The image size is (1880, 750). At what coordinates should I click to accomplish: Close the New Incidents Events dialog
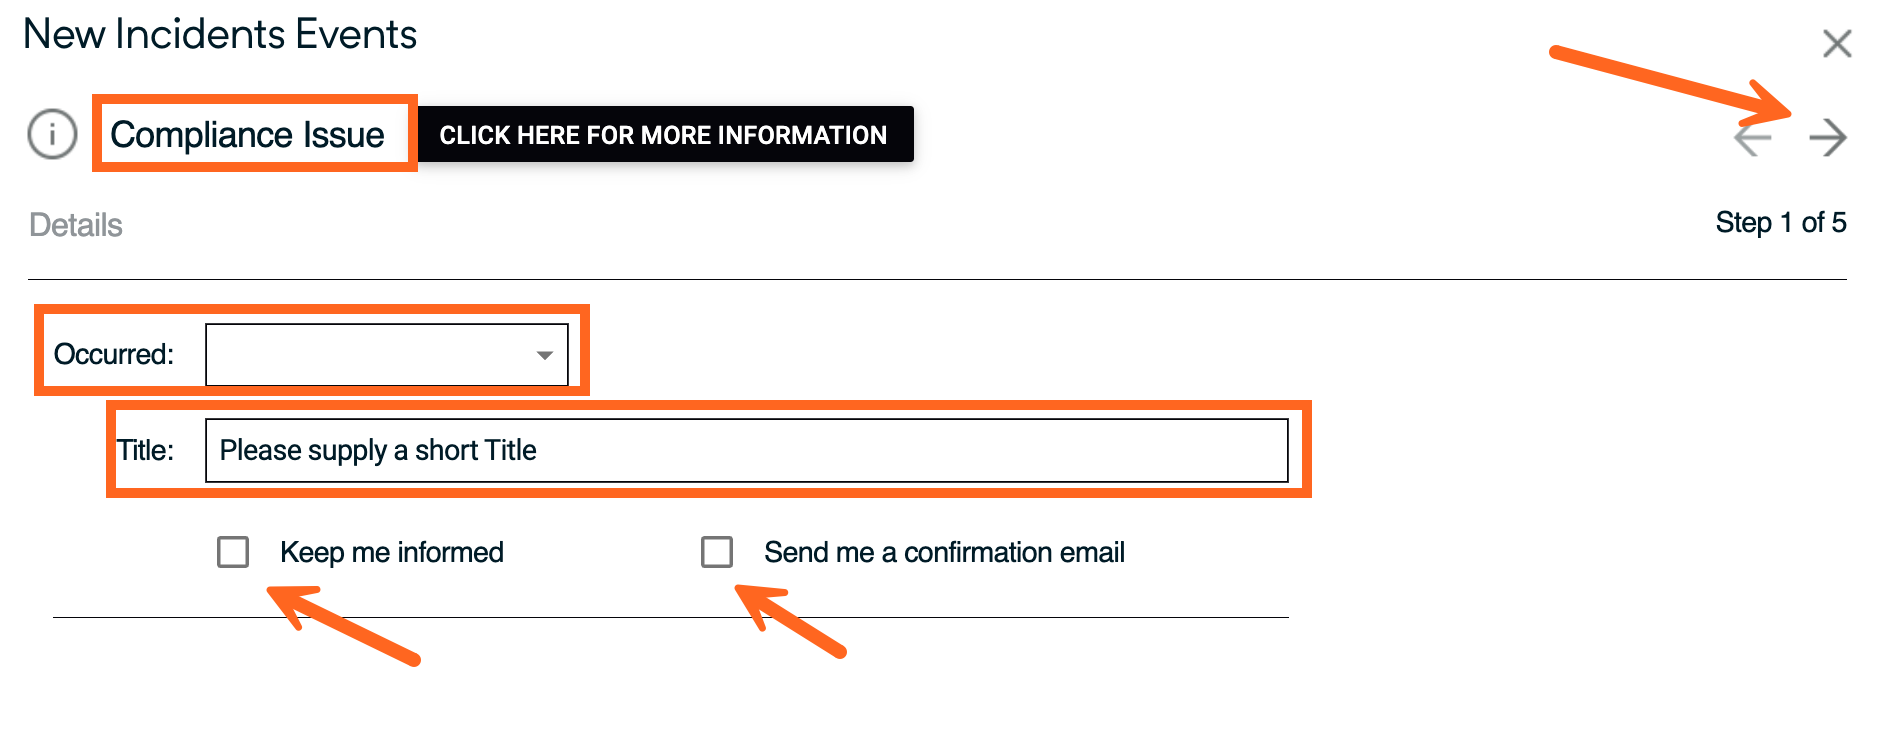[x=1837, y=43]
